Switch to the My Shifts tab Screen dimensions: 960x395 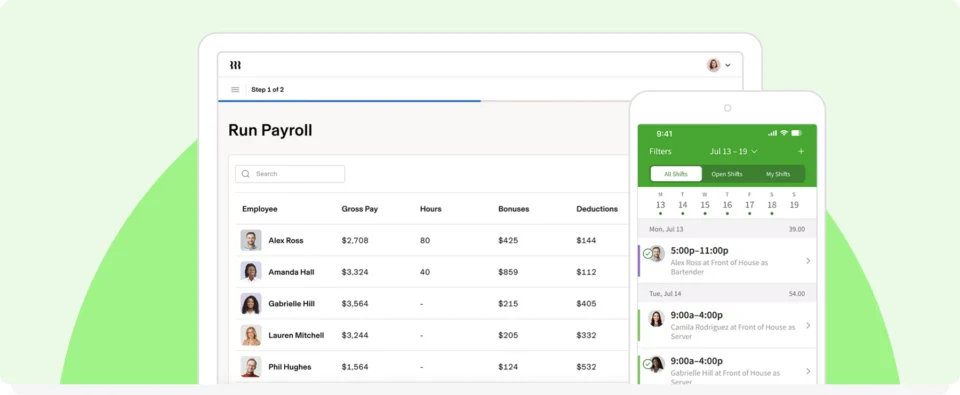778,175
